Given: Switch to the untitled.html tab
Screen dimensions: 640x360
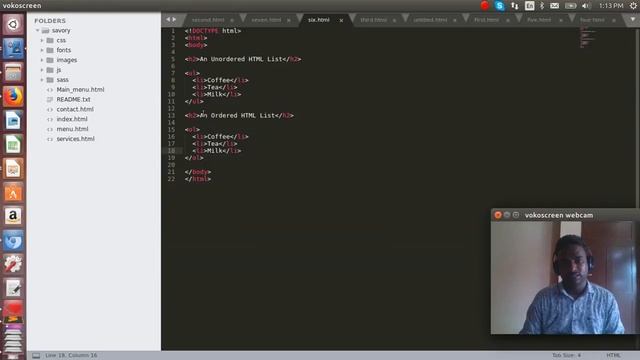Looking at the screenshot, I should click(x=430, y=20).
